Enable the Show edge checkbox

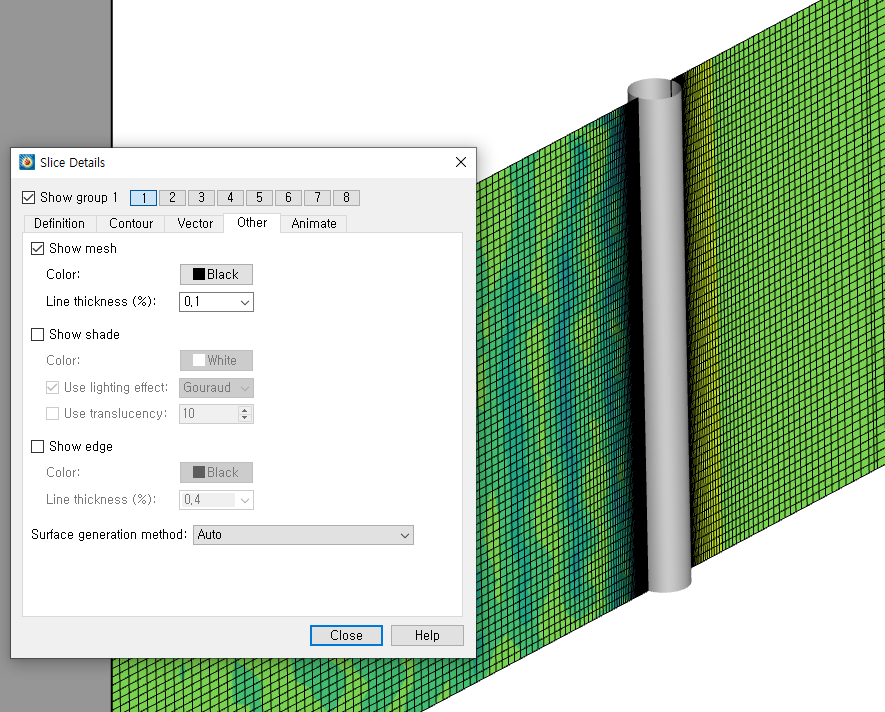click(37, 447)
